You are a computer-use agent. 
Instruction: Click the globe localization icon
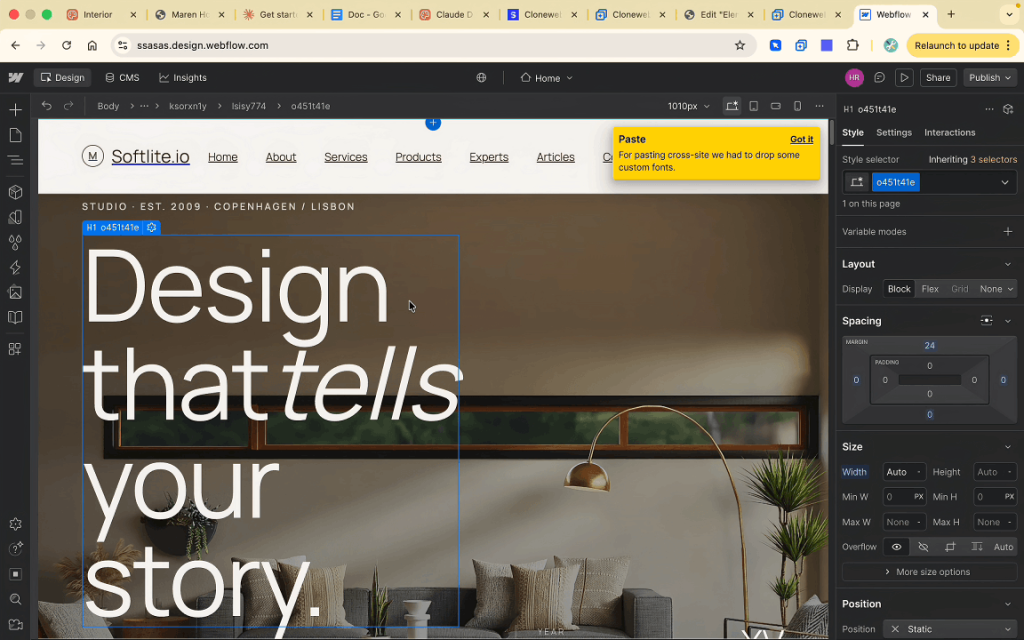[x=481, y=78]
